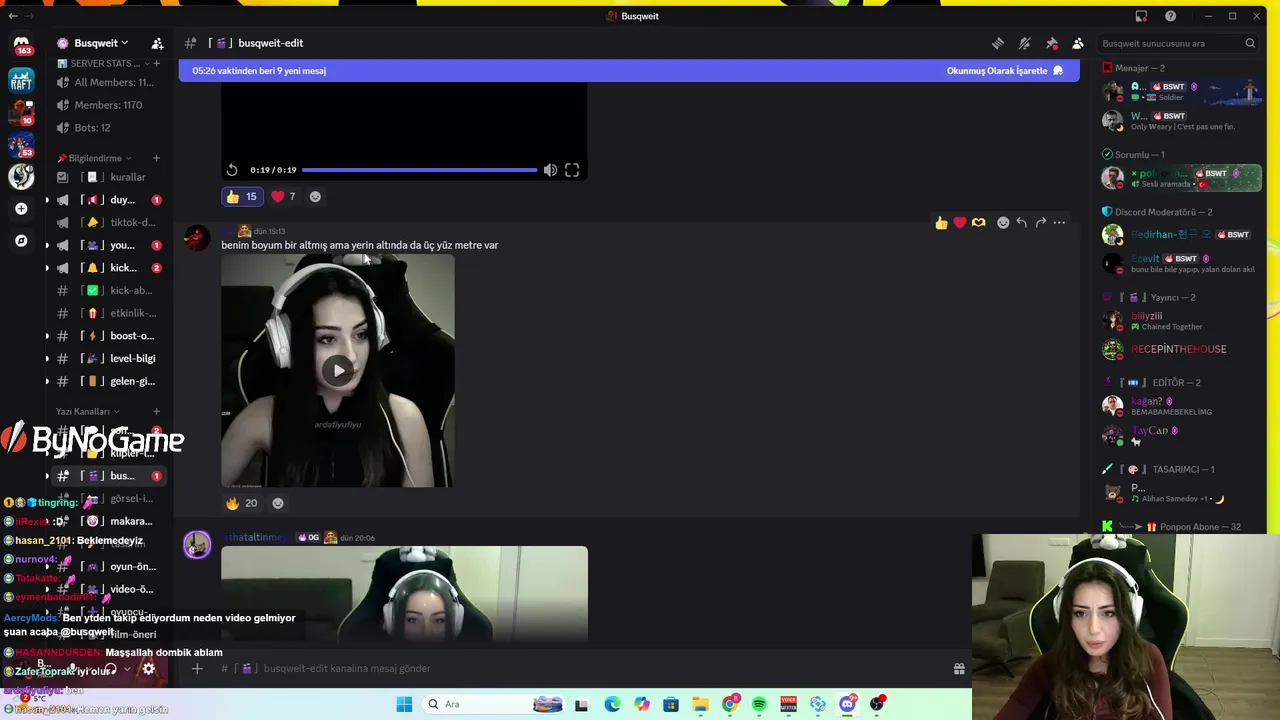Click the invite people icon beside Busqweit

point(157,43)
